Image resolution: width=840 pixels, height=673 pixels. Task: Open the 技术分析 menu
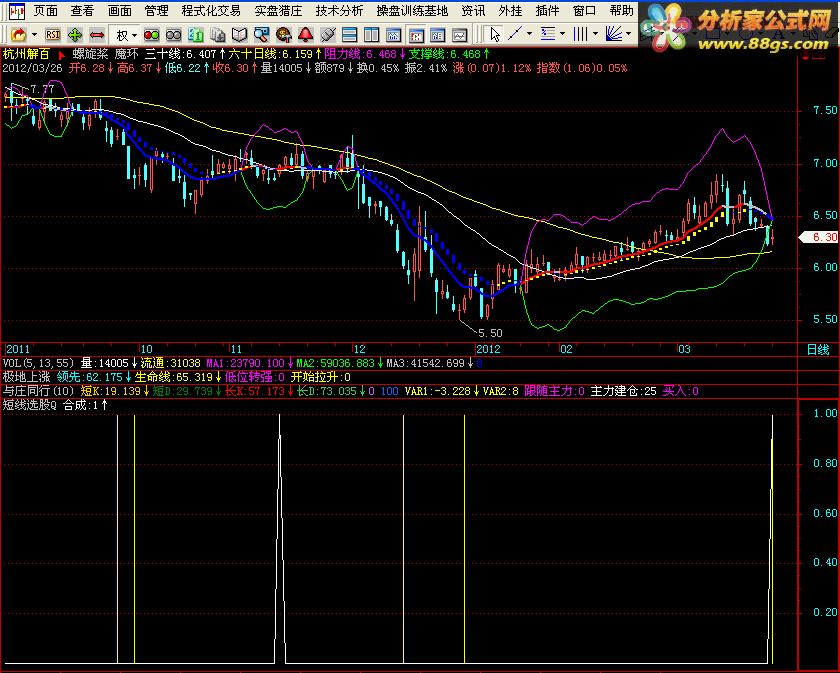point(339,11)
